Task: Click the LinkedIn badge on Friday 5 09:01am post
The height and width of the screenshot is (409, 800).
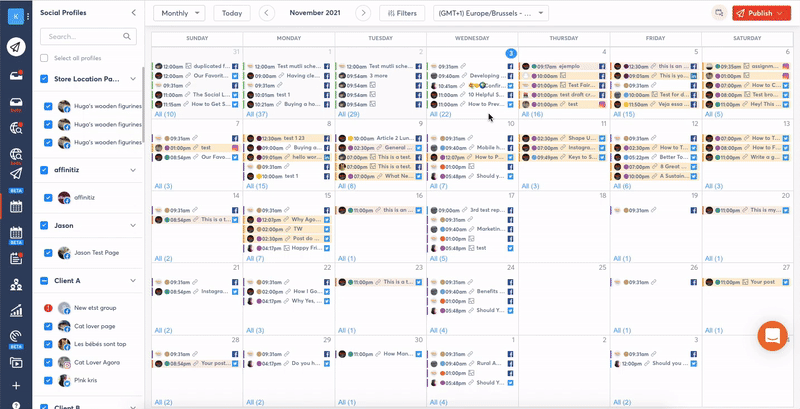Action: (x=694, y=76)
